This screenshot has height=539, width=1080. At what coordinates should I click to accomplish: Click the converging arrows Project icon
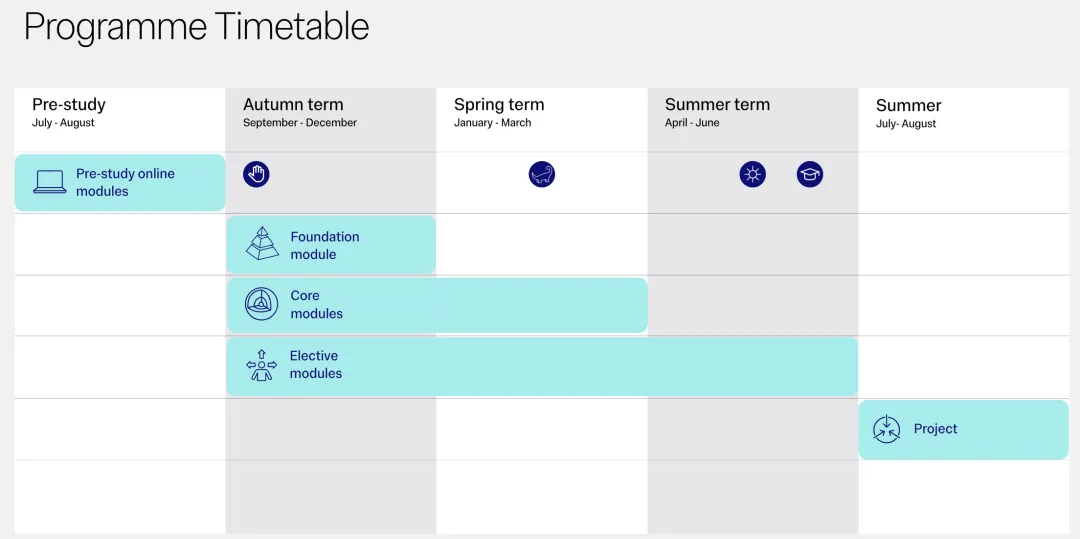coord(886,428)
